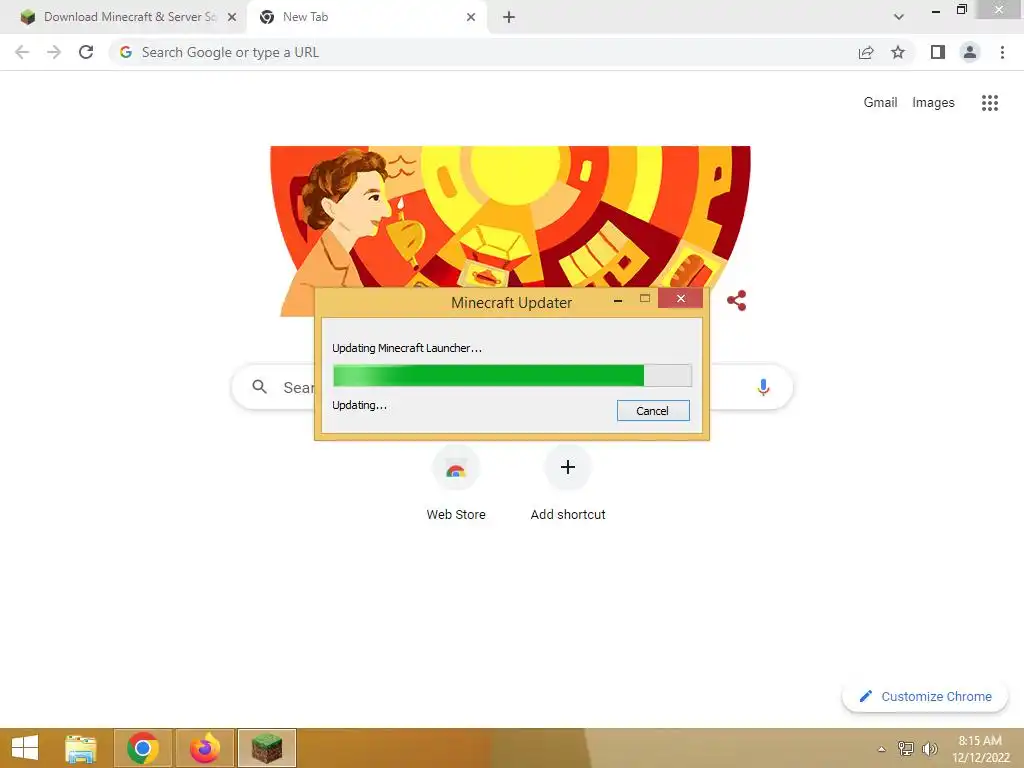
Task: Cancel the Minecraft Launcher update
Action: [653, 411]
